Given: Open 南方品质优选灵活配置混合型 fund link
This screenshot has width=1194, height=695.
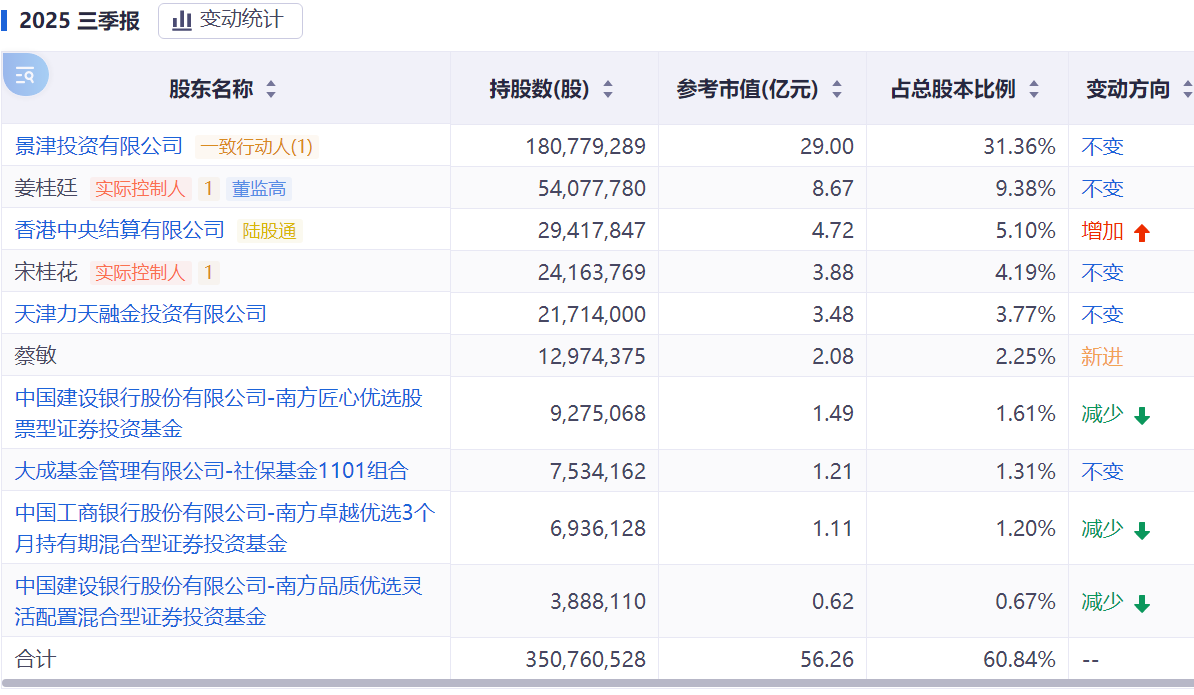Looking at the screenshot, I should 219,601.
